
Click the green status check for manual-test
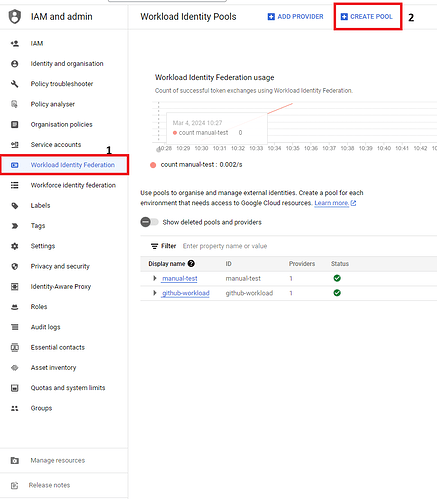point(337,278)
